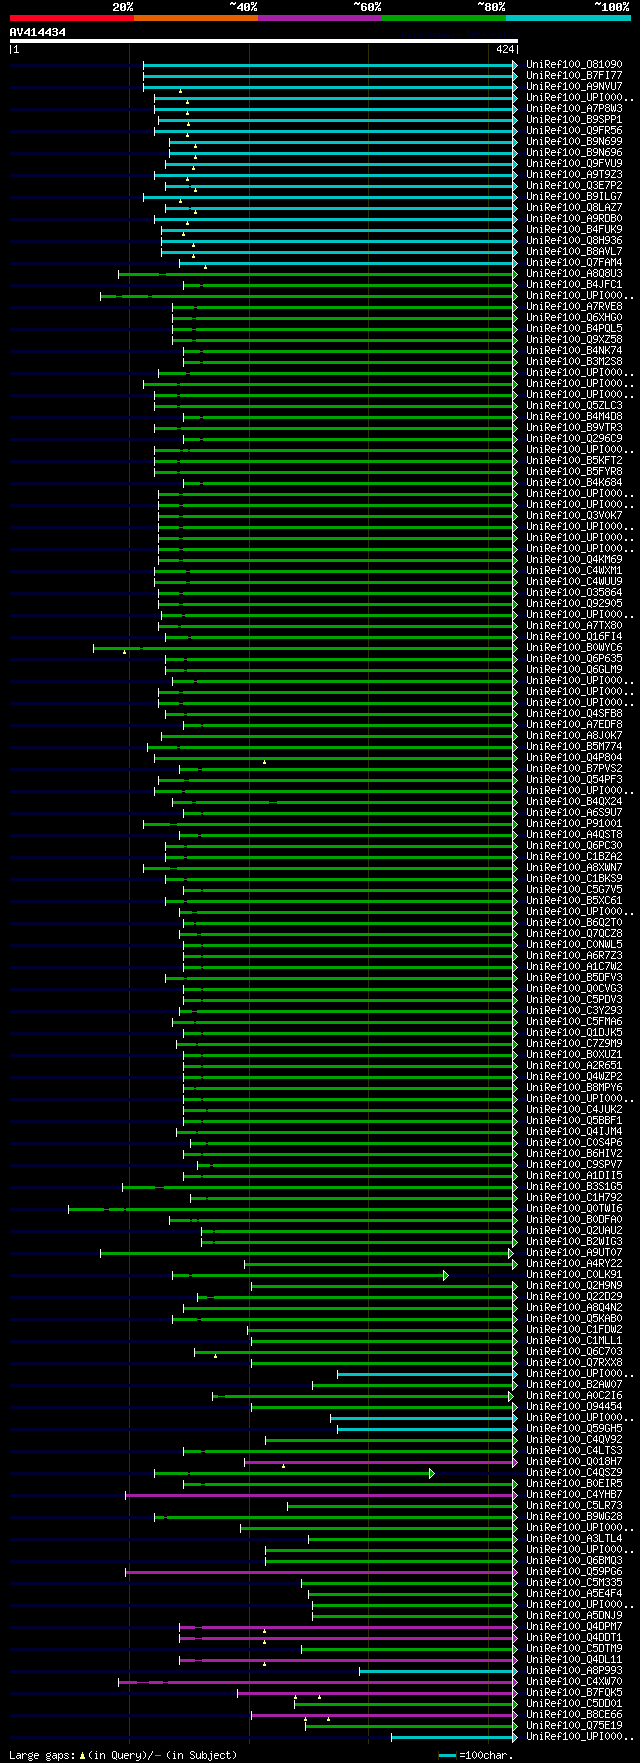Pick hit UniRef100_B0WYC6
Viewport: 640px width, 1763px height.
pos(574,648)
